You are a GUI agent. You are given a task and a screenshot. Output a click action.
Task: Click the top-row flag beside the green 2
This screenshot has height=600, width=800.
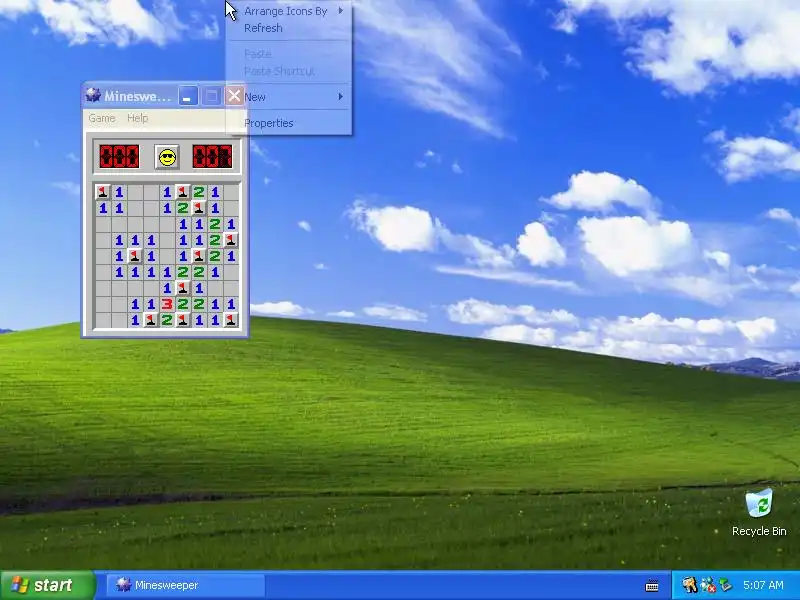pos(183,192)
